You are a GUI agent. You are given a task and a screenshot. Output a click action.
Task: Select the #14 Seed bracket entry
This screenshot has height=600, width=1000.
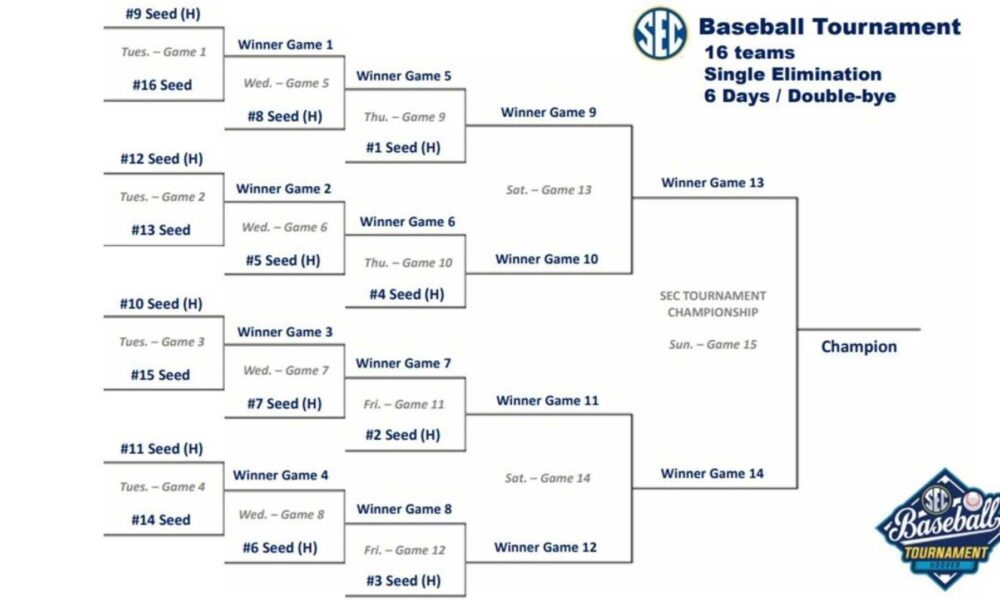click(161, 520)
